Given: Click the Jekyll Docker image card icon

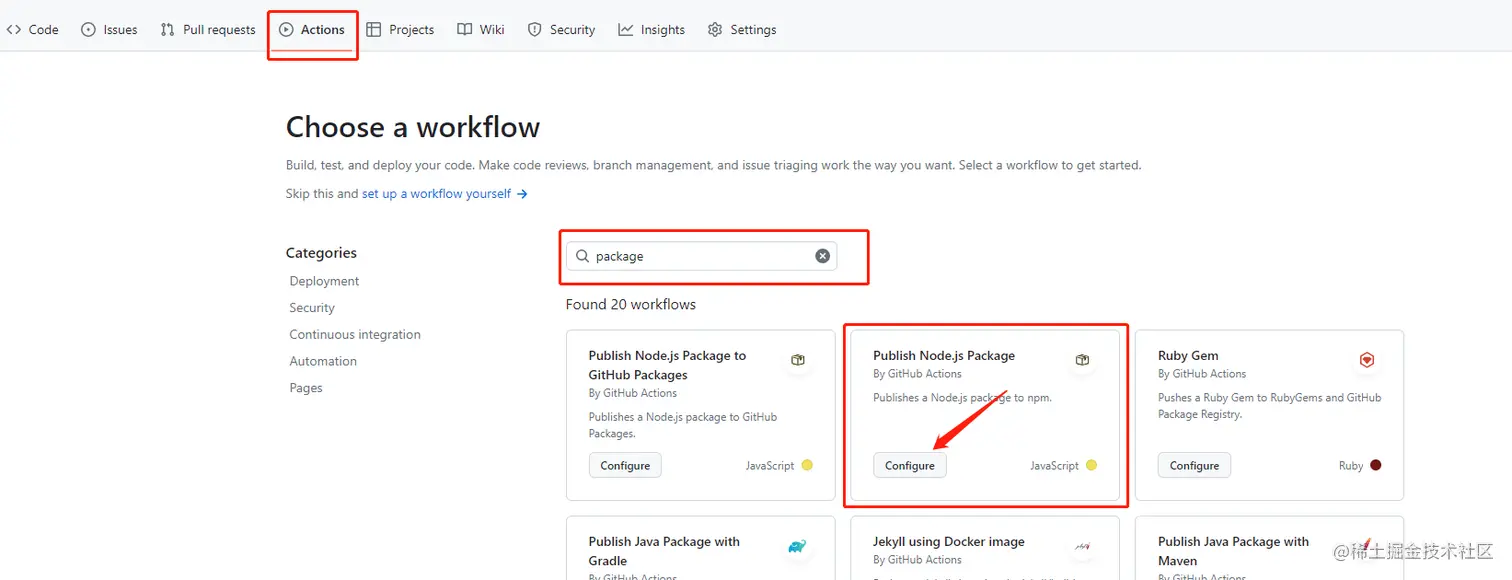Looking at the screenshot, I should pyautogui.click(x=1082, y=546).
